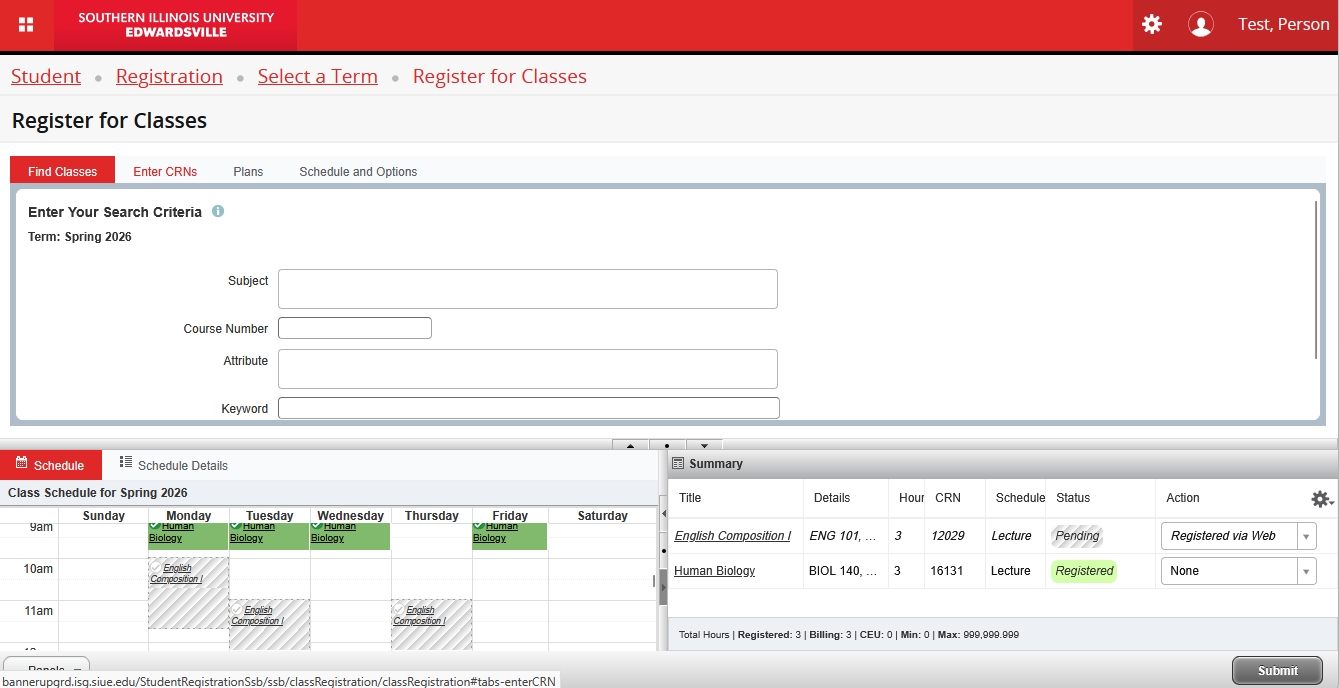This screenshot has width=1339, height=688.
Task: Open Action dropdown for English Composition I
Action: click(x=1237, y=536)
